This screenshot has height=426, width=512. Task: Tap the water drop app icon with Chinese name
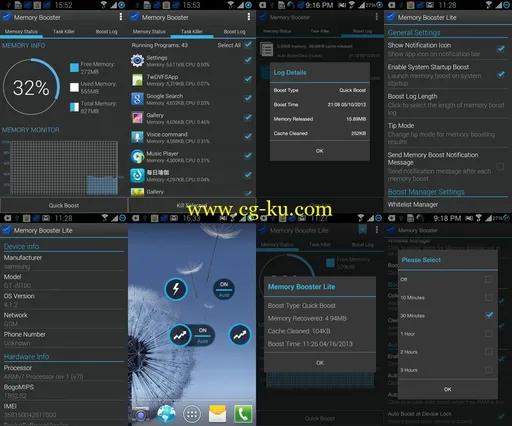[137, 175]
